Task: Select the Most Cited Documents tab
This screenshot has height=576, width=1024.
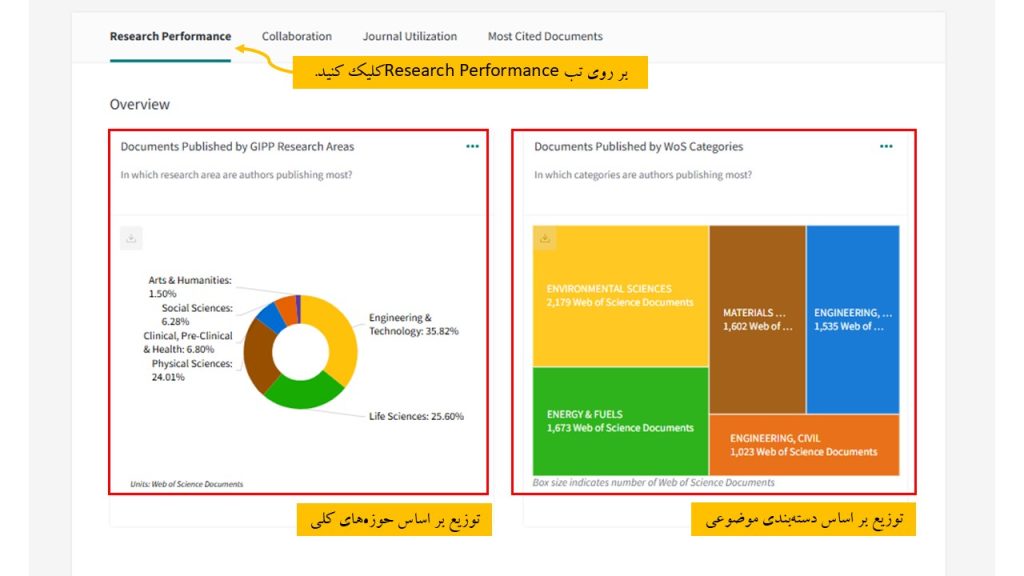Action: click(545, 37)
